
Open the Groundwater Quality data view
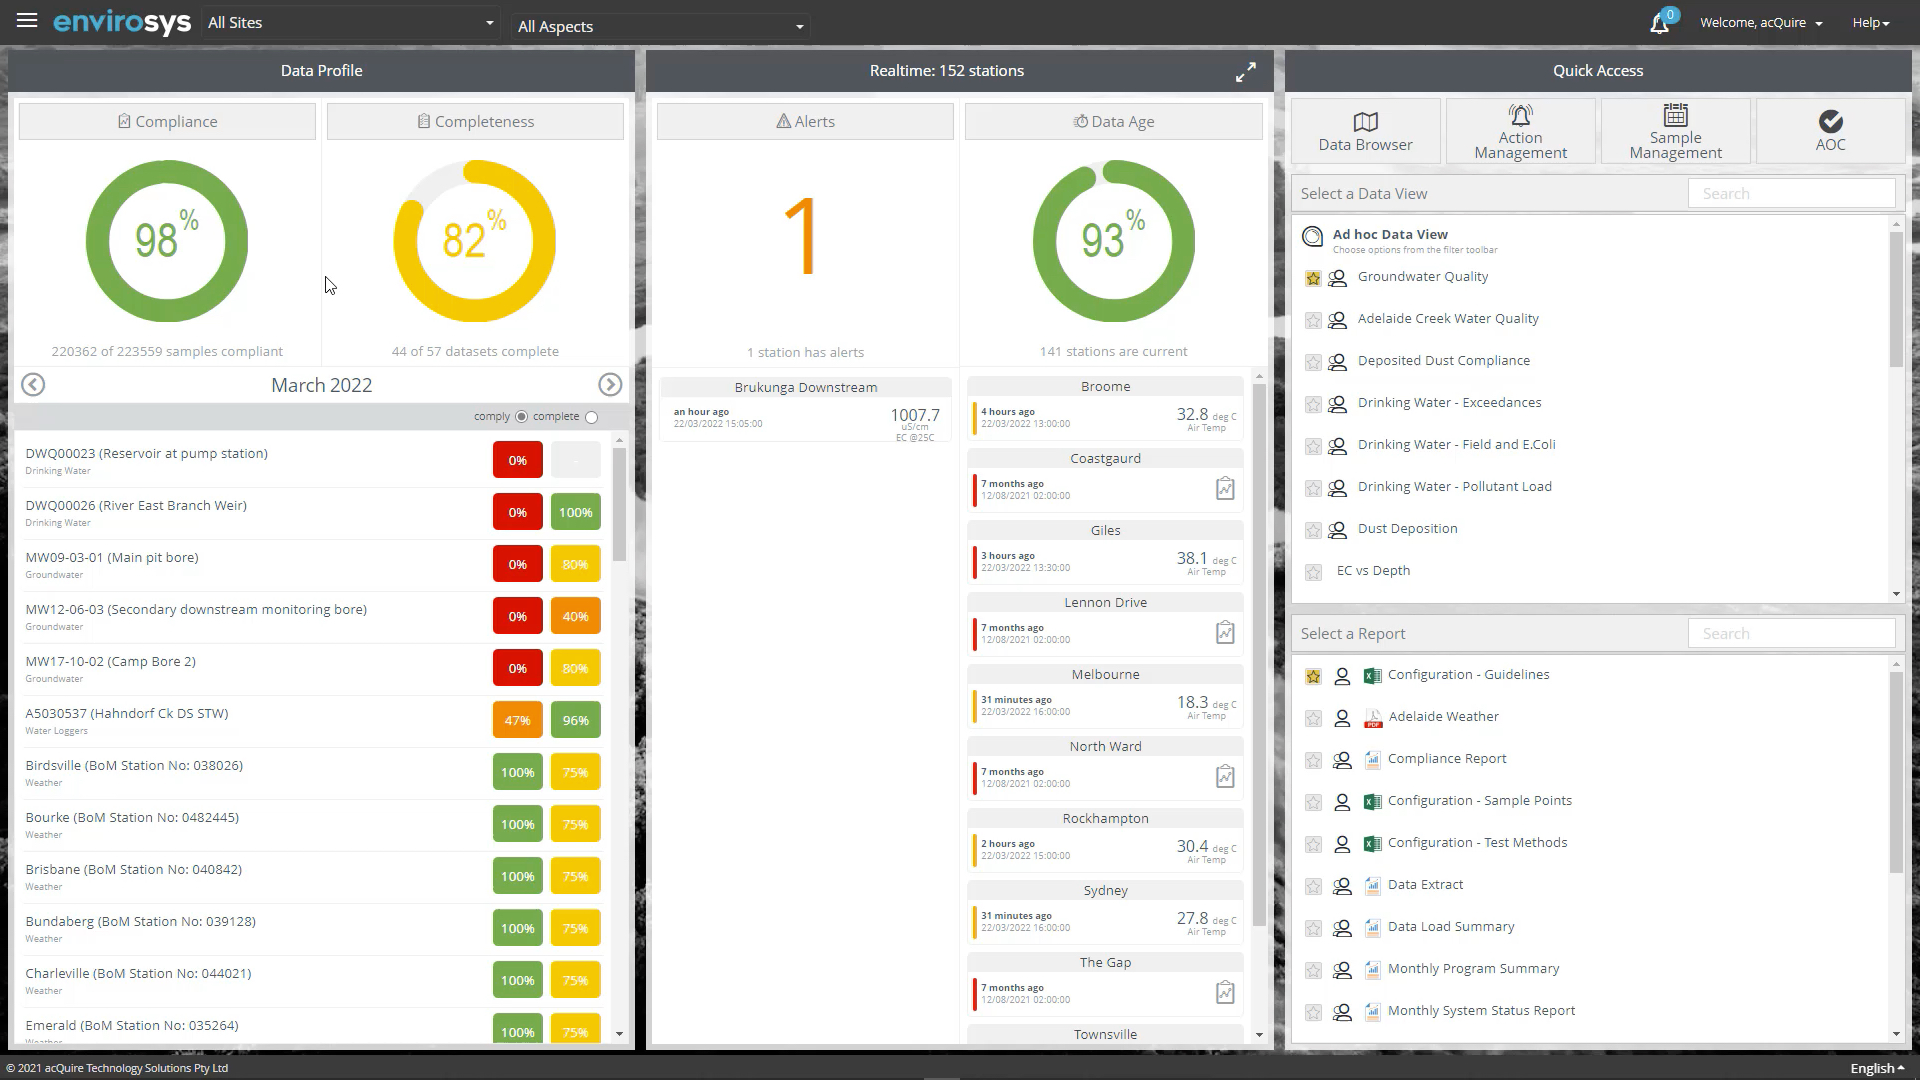click(1422, 277)
